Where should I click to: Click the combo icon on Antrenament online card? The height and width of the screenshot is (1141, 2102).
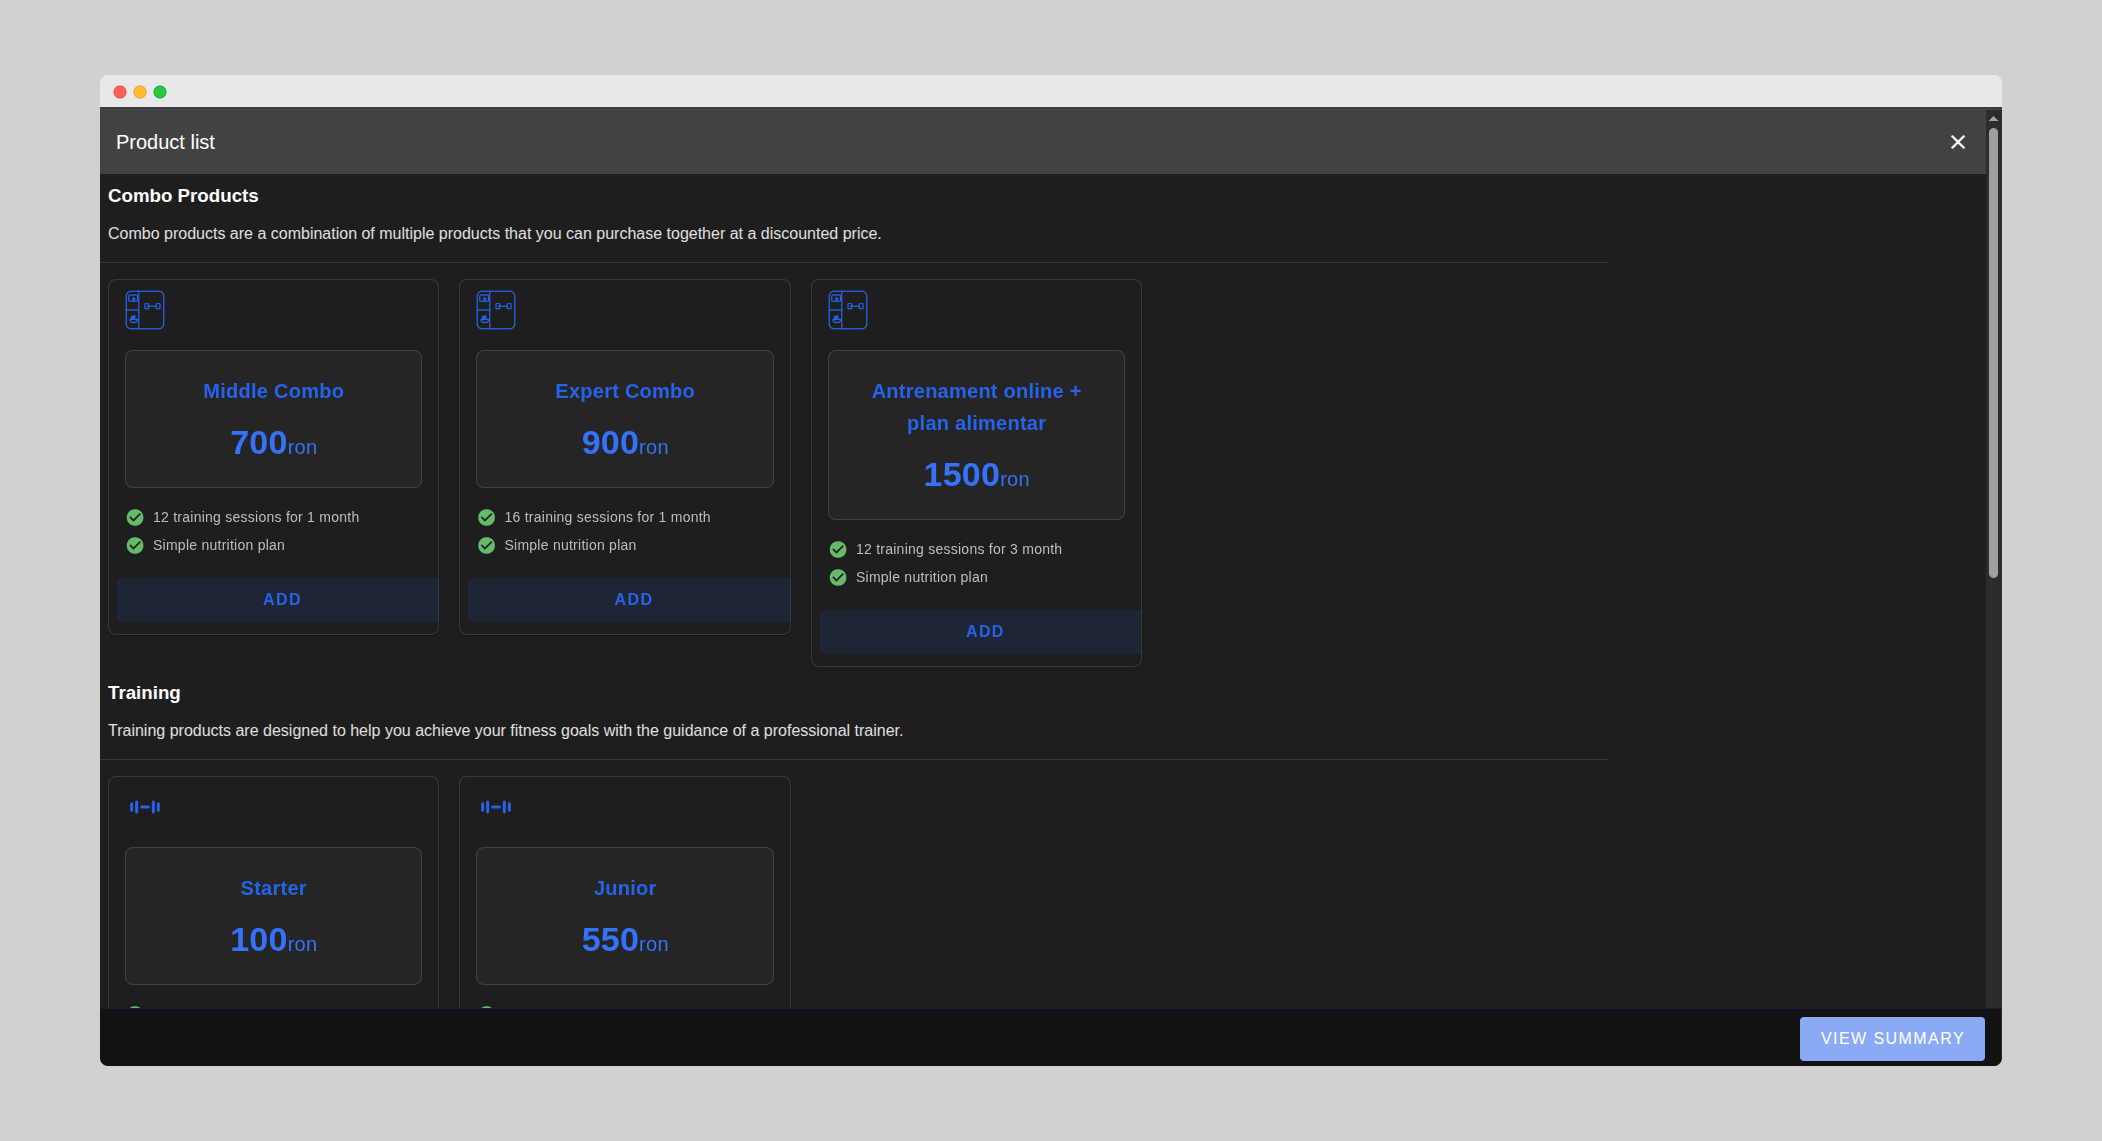pos(848,310)
